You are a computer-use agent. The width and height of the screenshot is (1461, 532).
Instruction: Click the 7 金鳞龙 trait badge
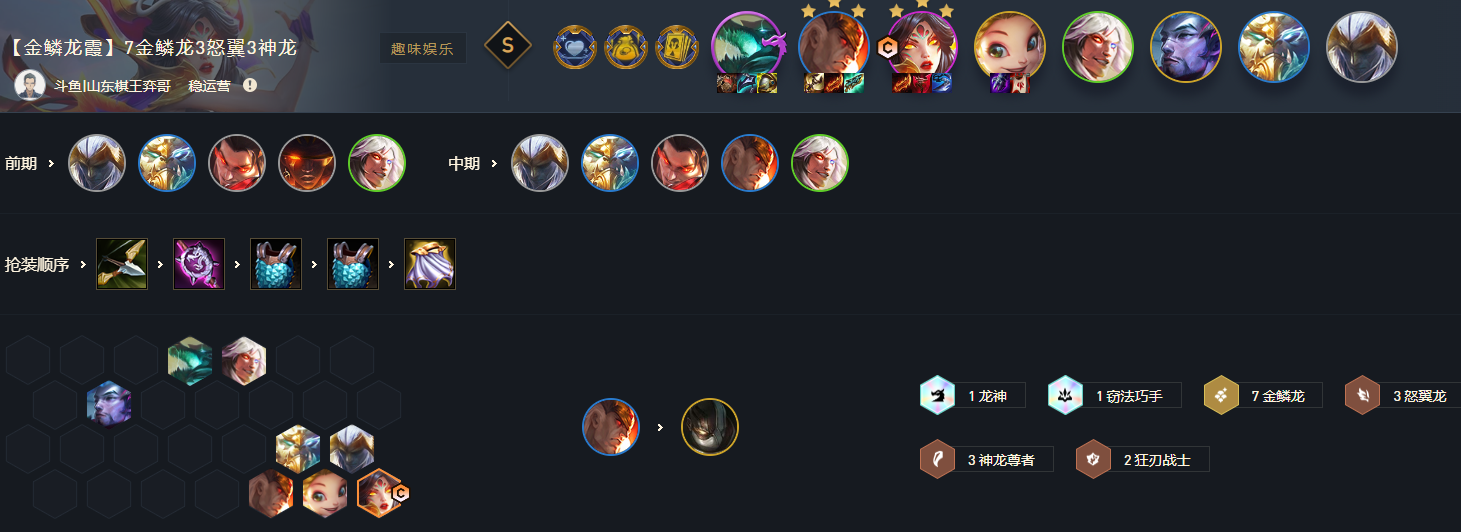1262,395
